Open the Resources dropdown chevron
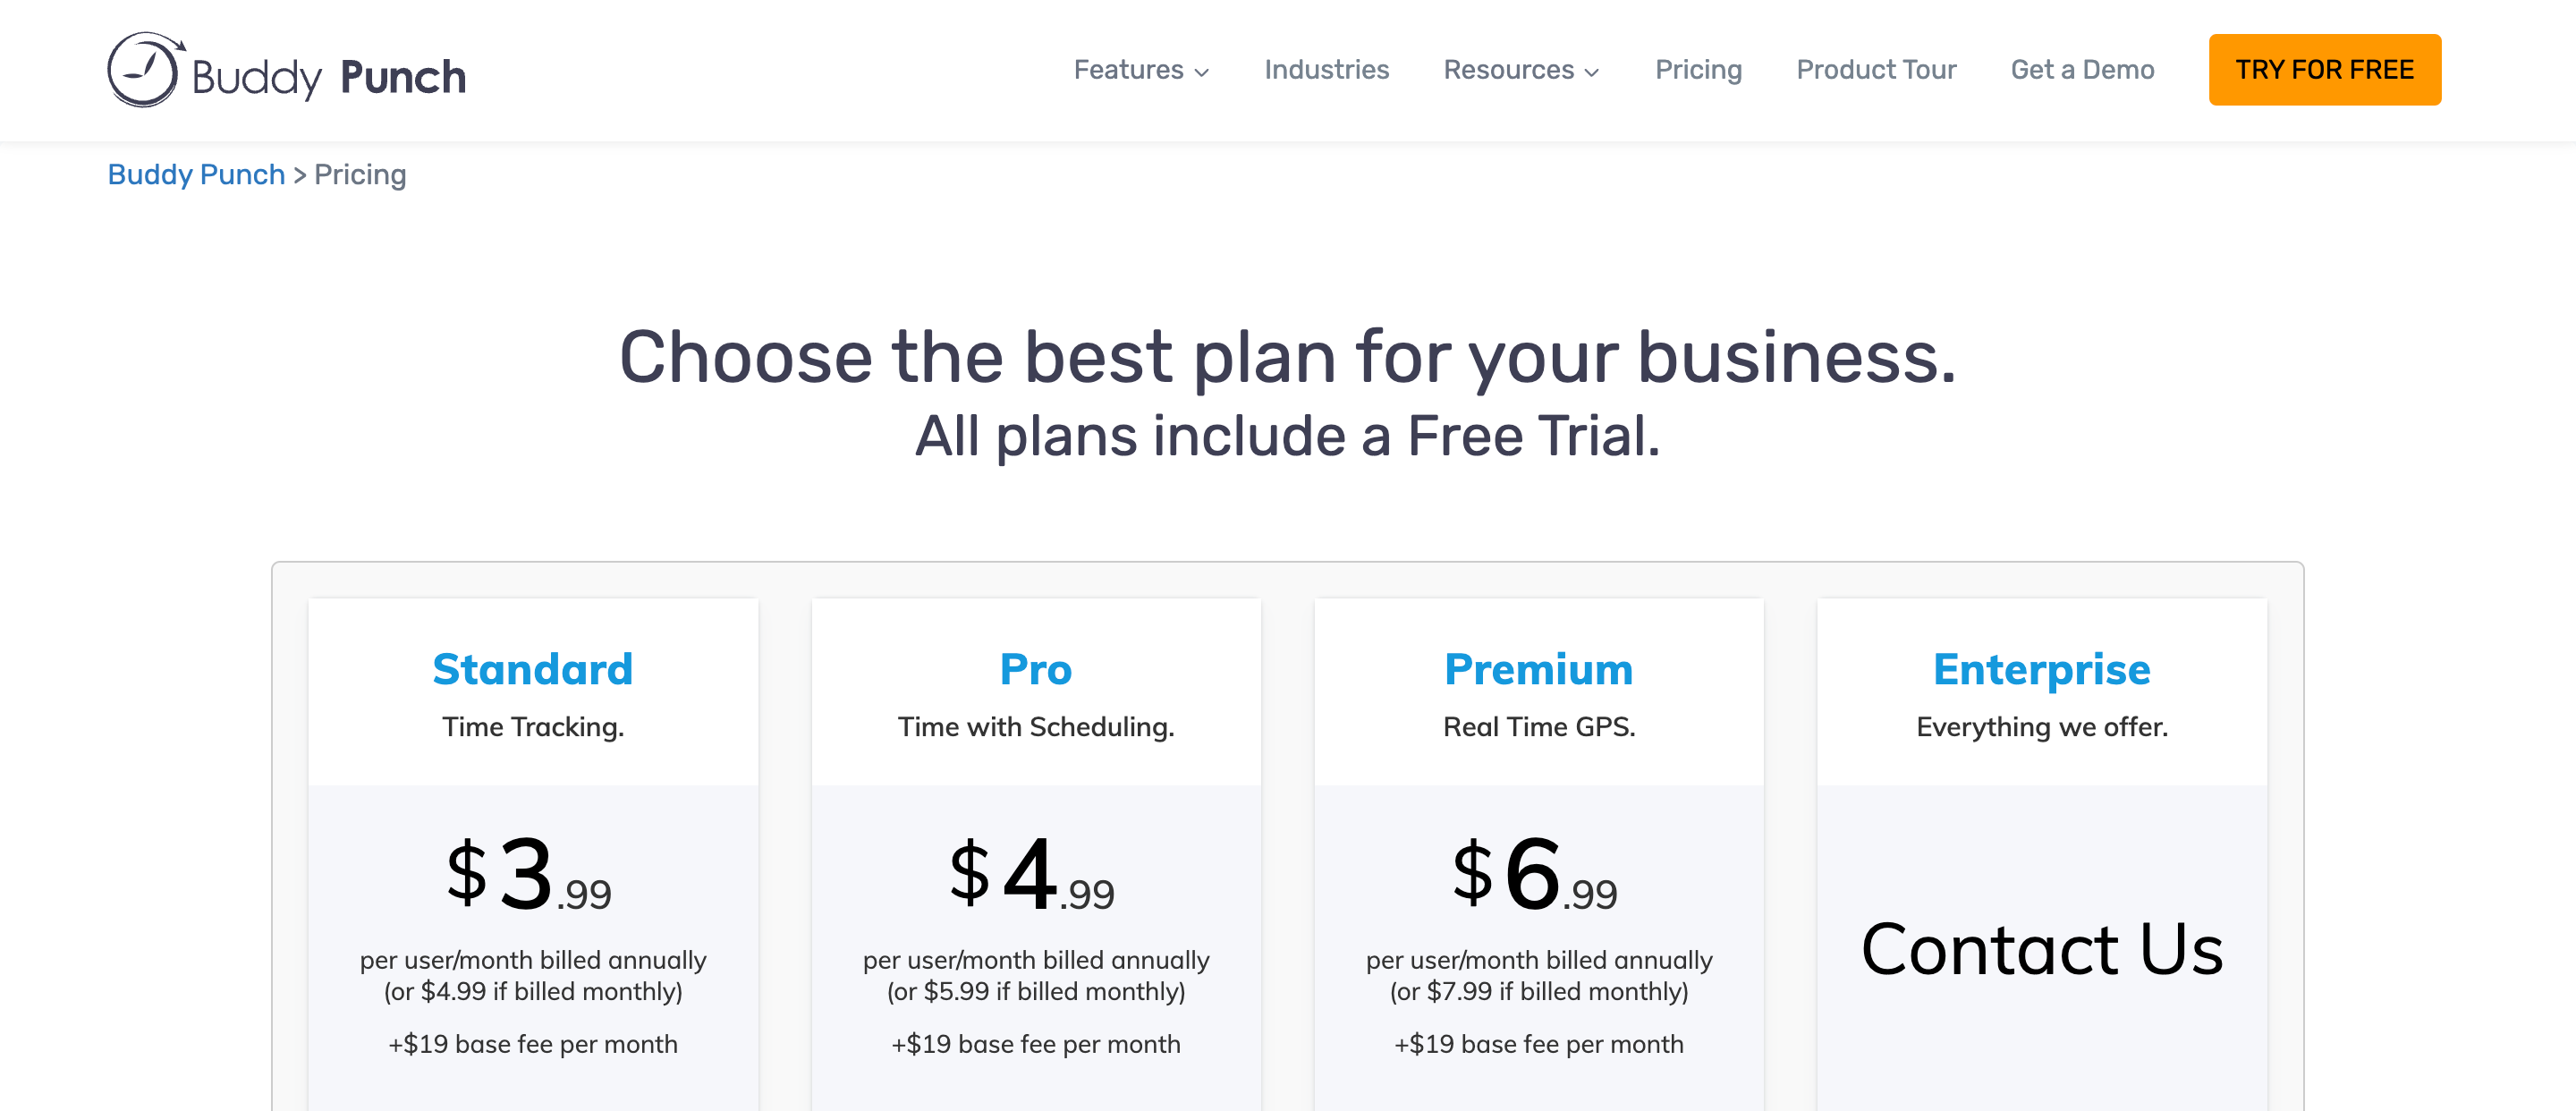The image size is (2576, 1111). click(1592, 72)
